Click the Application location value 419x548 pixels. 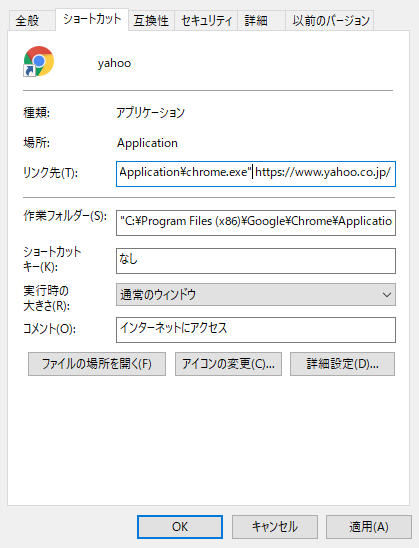[147, 143]
